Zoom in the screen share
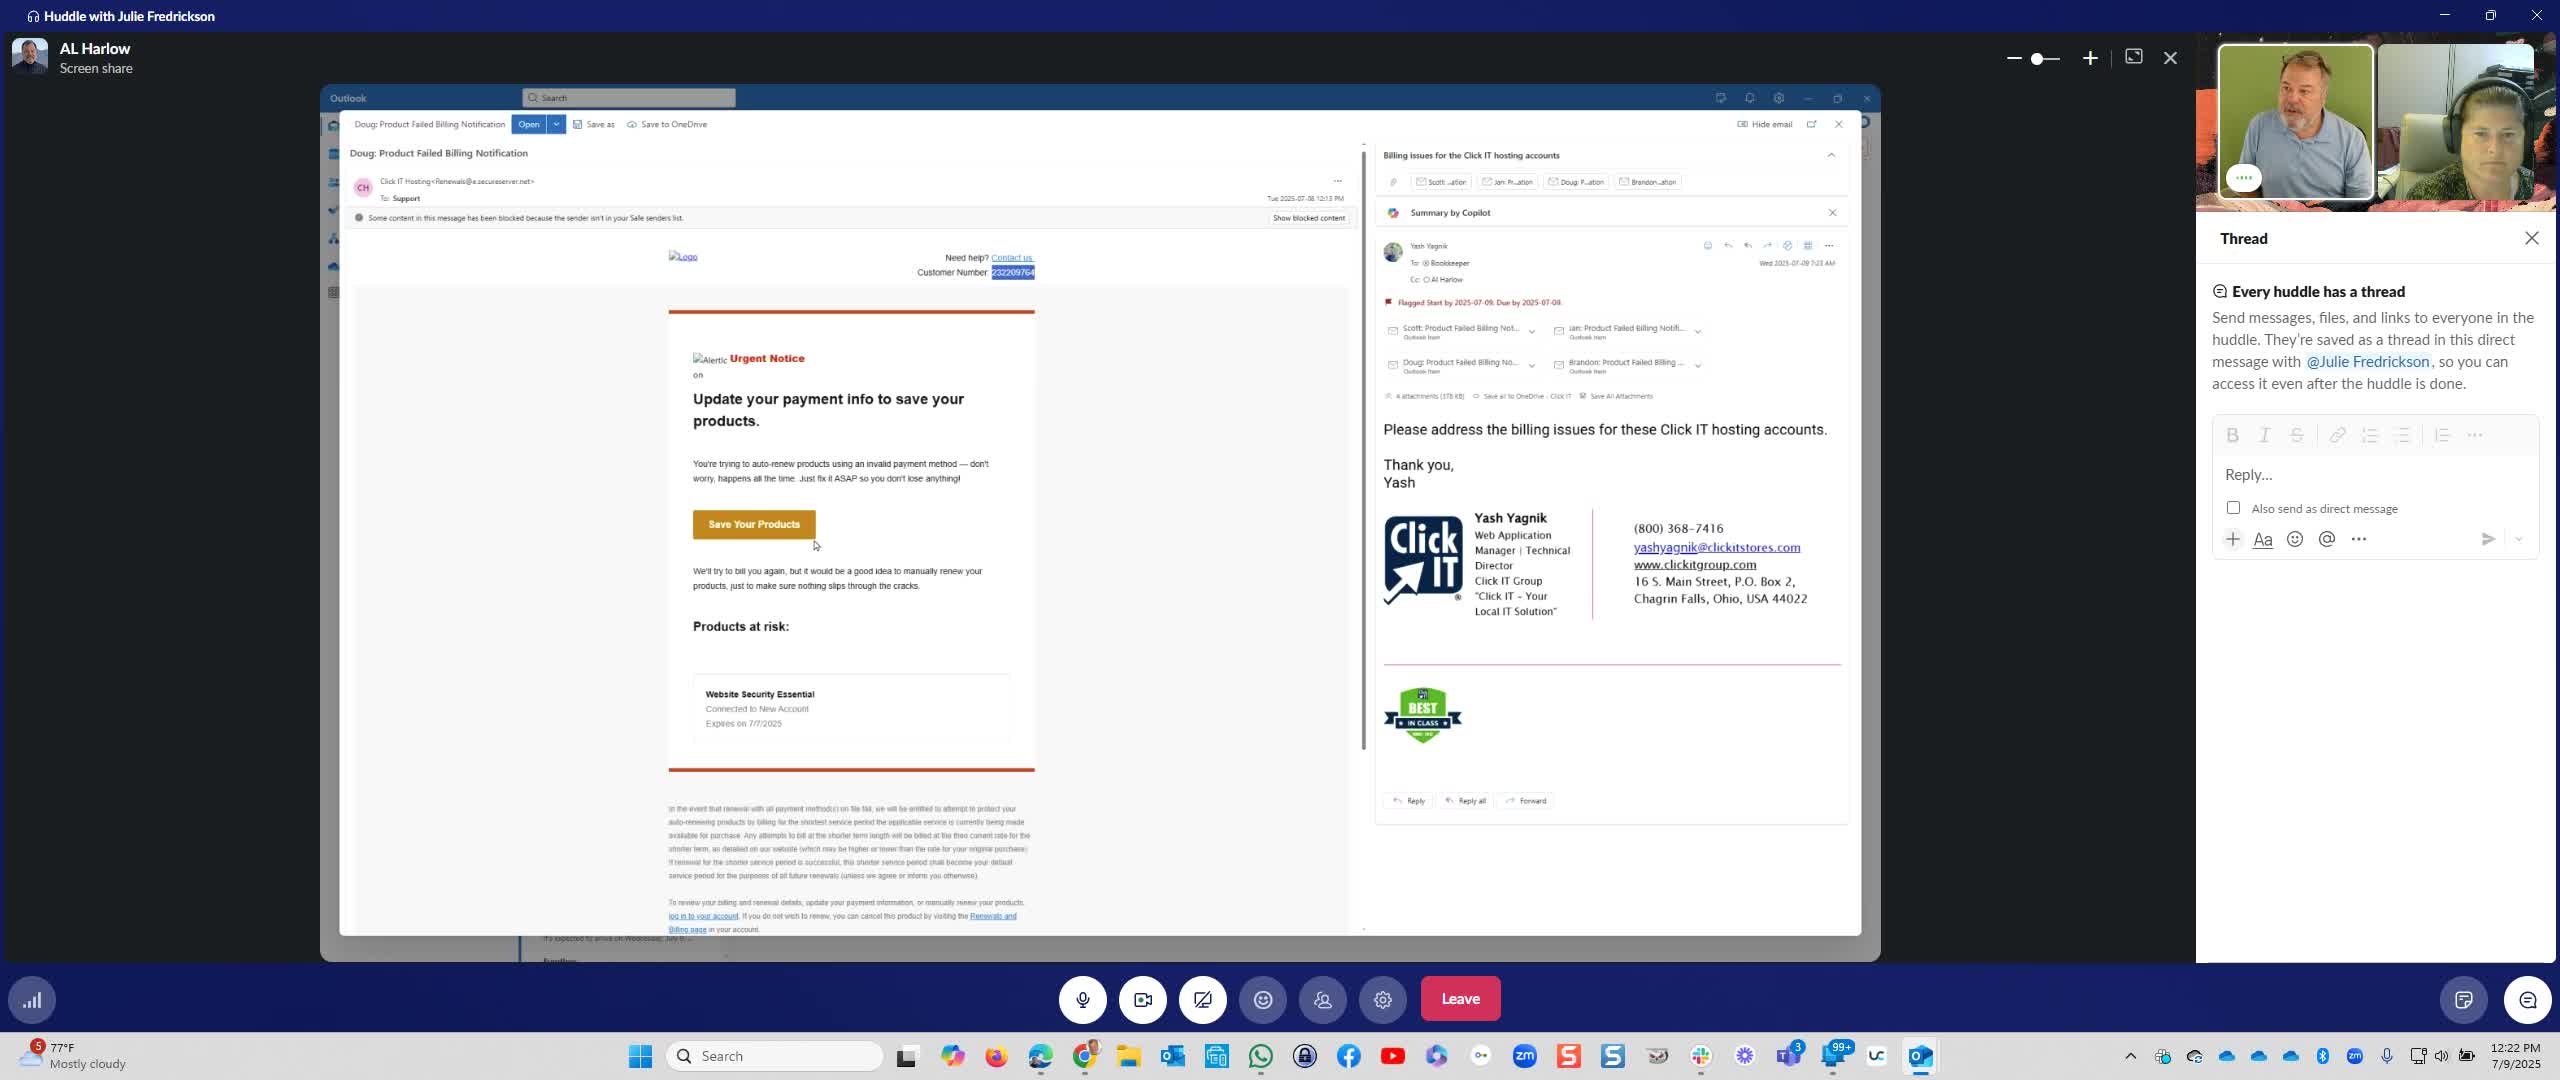Screen dimensions: 2560x1080 coord(2090,58)
